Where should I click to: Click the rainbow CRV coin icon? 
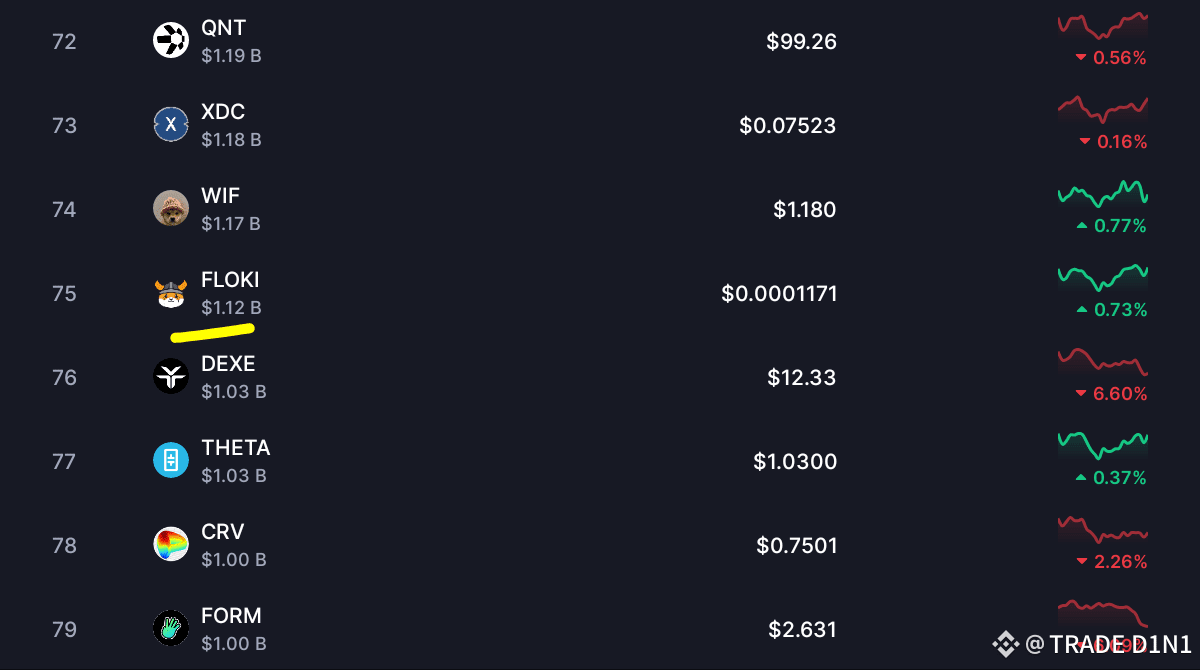[171, 545]
